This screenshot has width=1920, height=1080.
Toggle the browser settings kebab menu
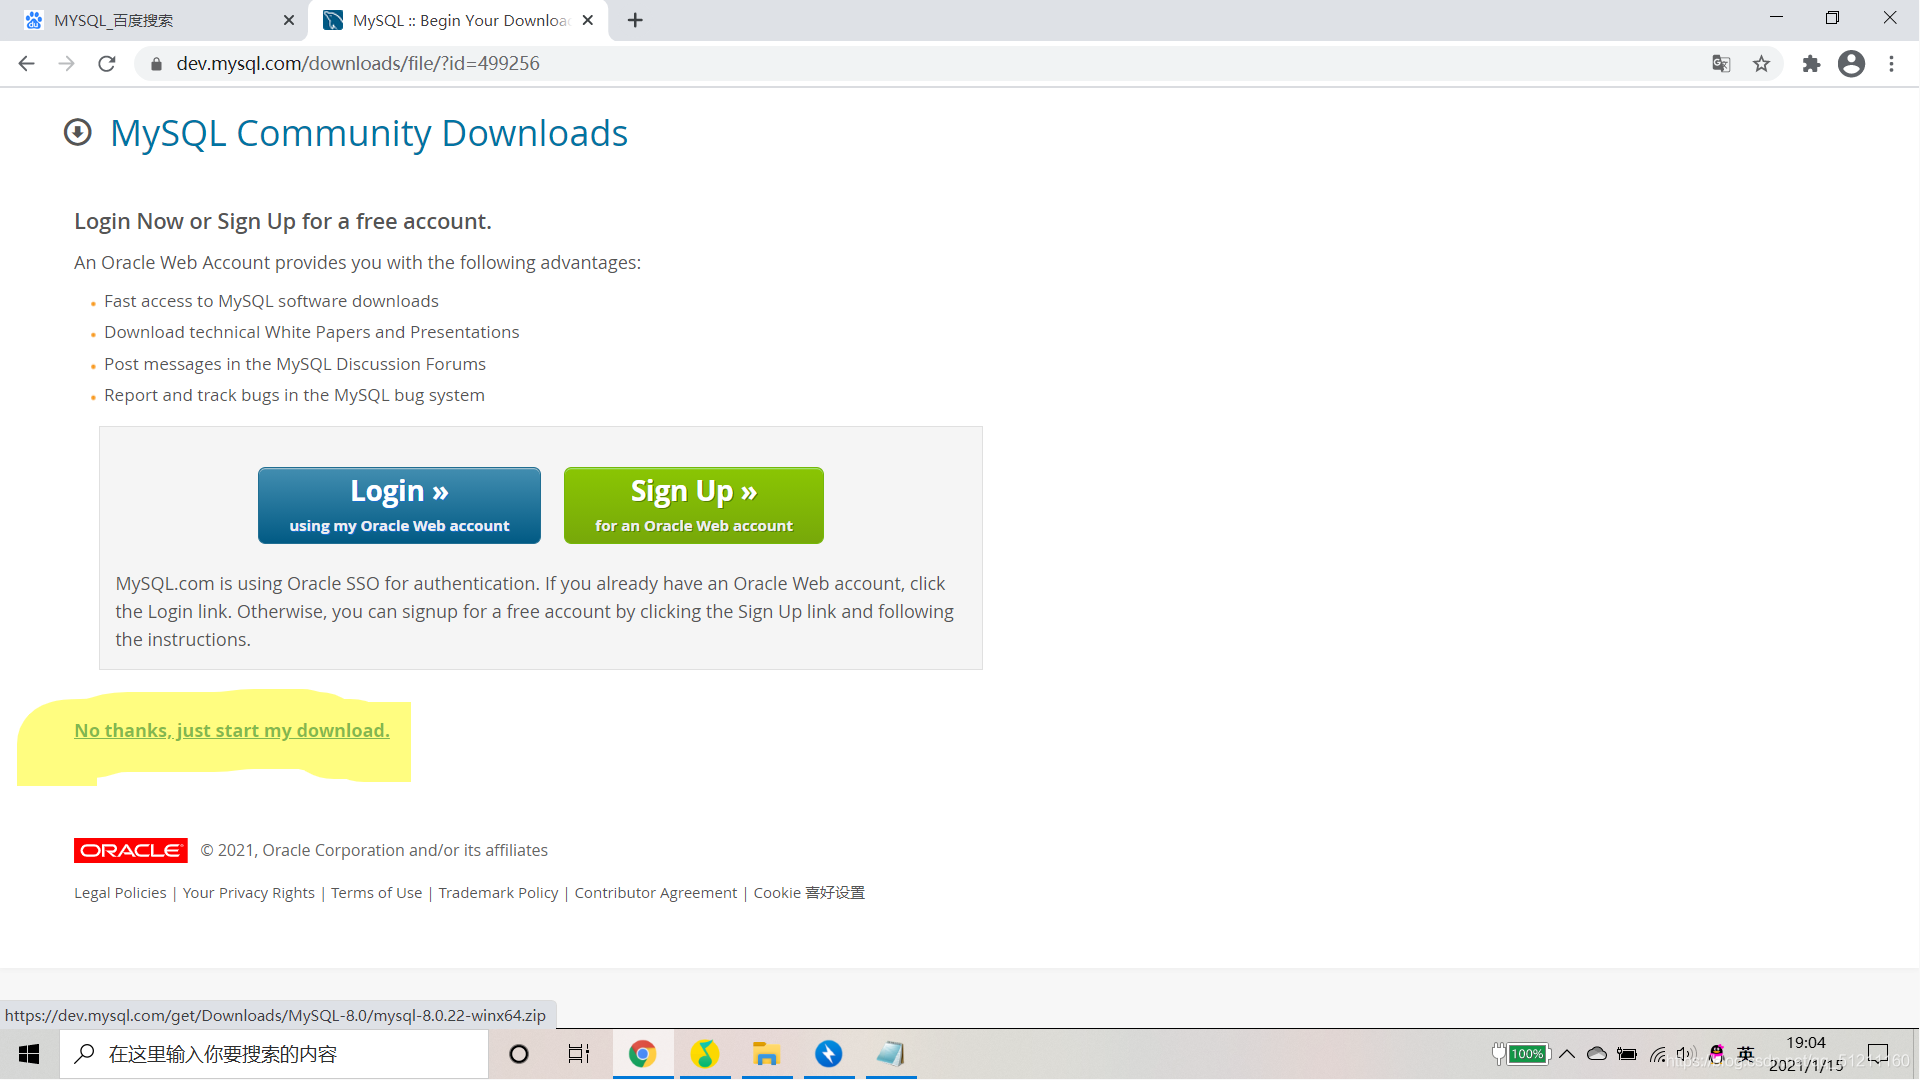coord(1891,62)
